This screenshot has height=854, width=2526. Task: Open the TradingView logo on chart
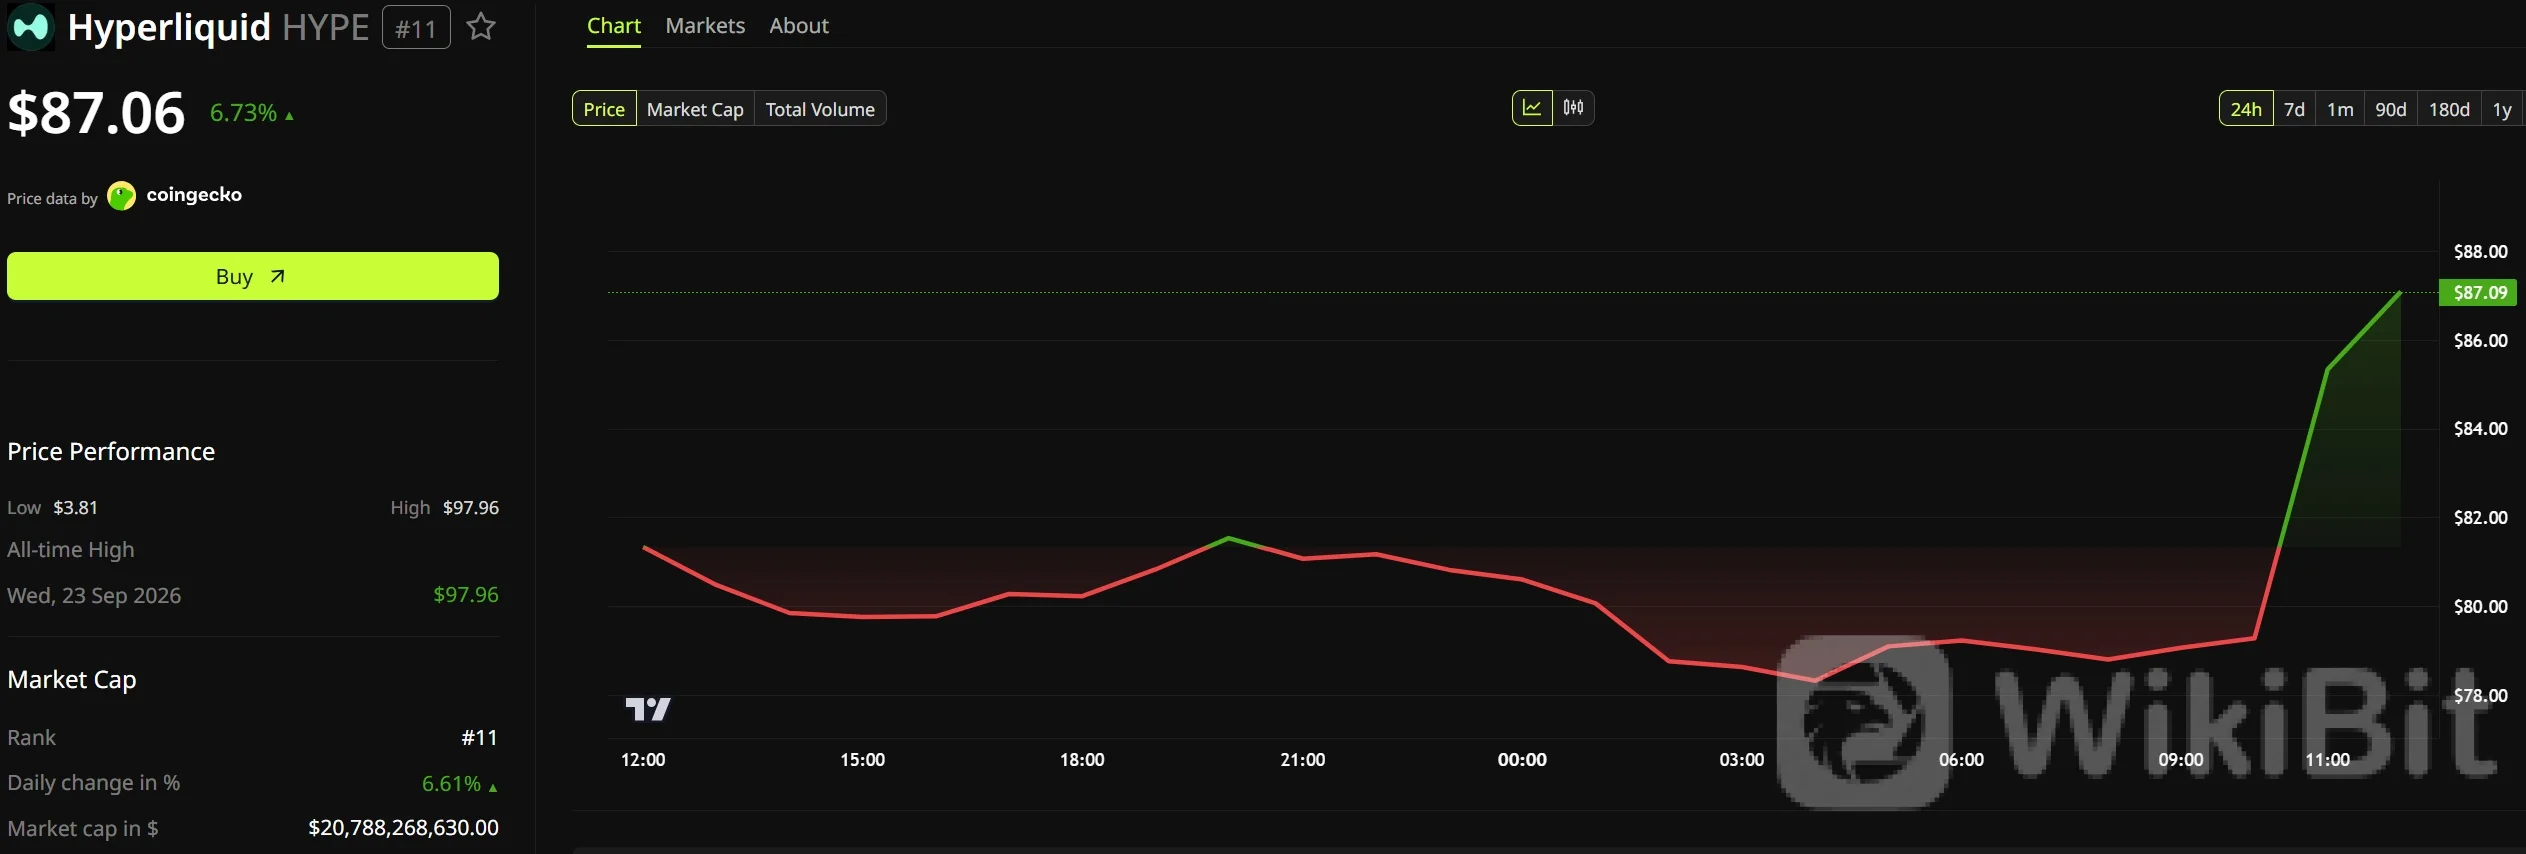point(648,709)
